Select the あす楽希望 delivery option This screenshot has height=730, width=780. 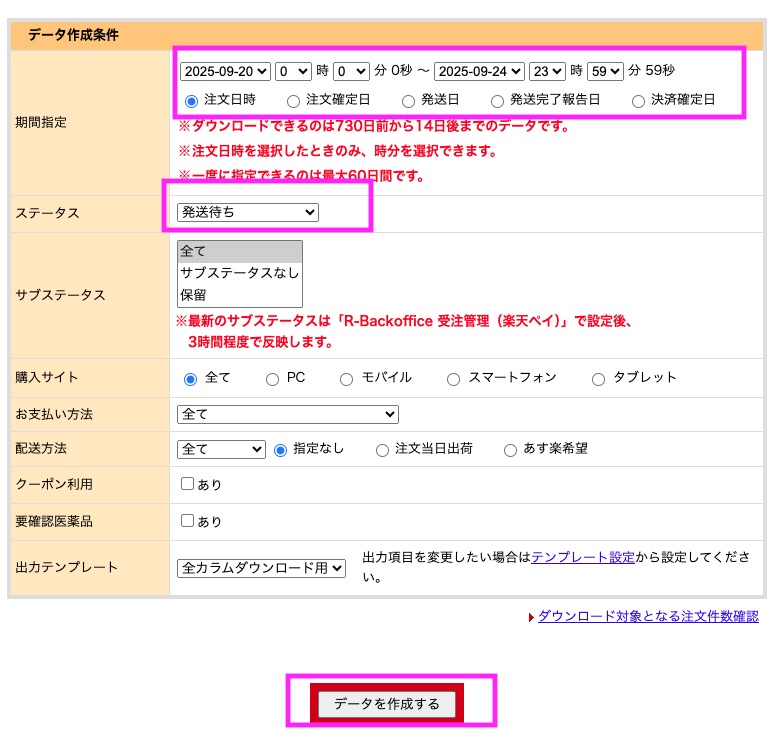tap(510, 450)
